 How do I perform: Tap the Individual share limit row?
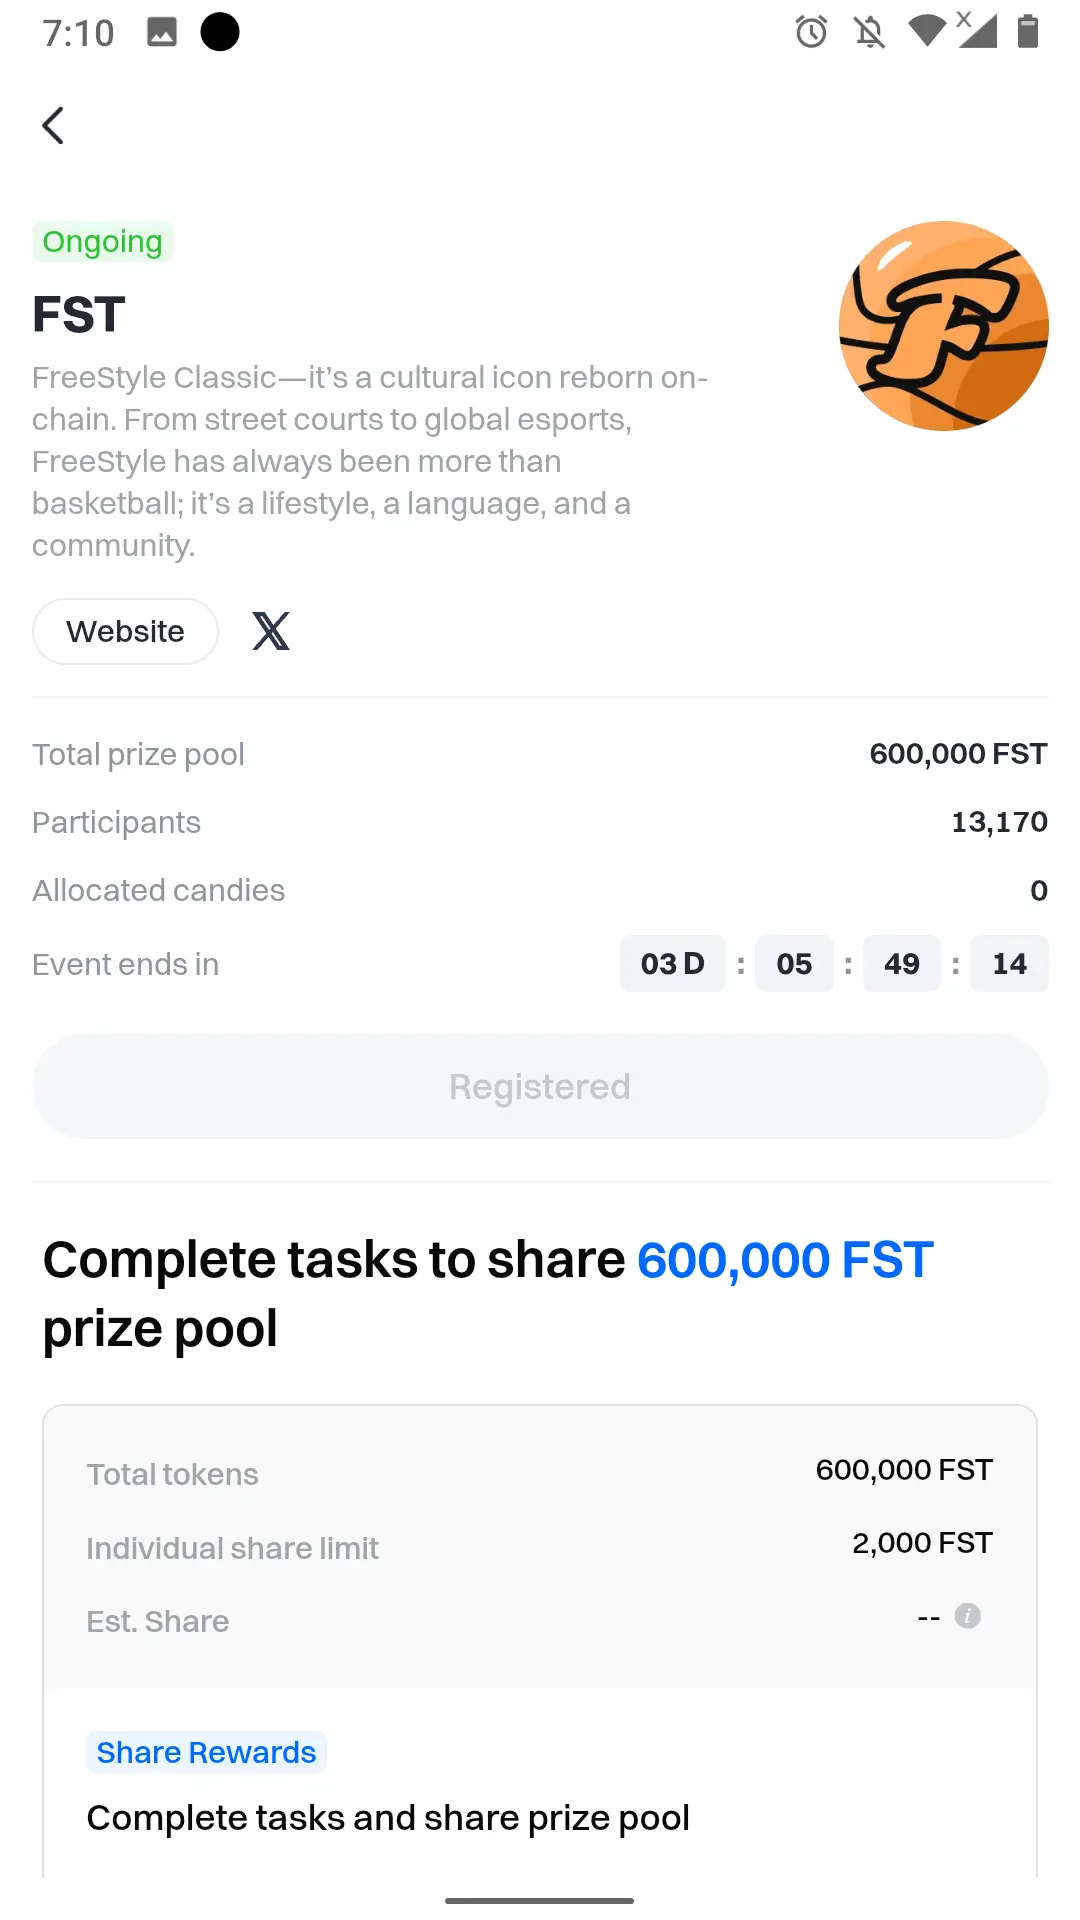coord(540,1547)
